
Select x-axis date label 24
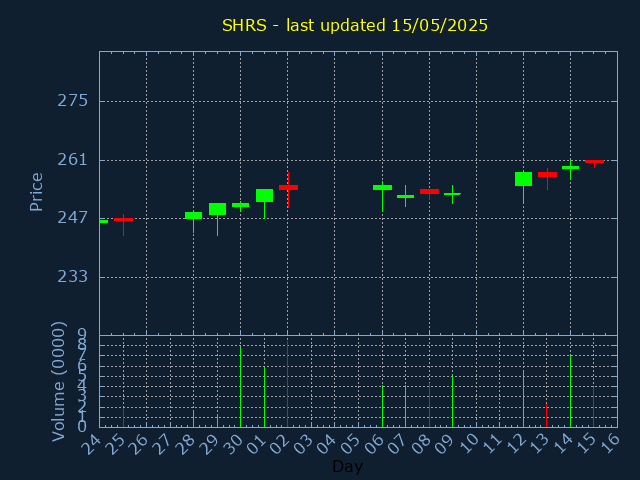tap(91, 444)
